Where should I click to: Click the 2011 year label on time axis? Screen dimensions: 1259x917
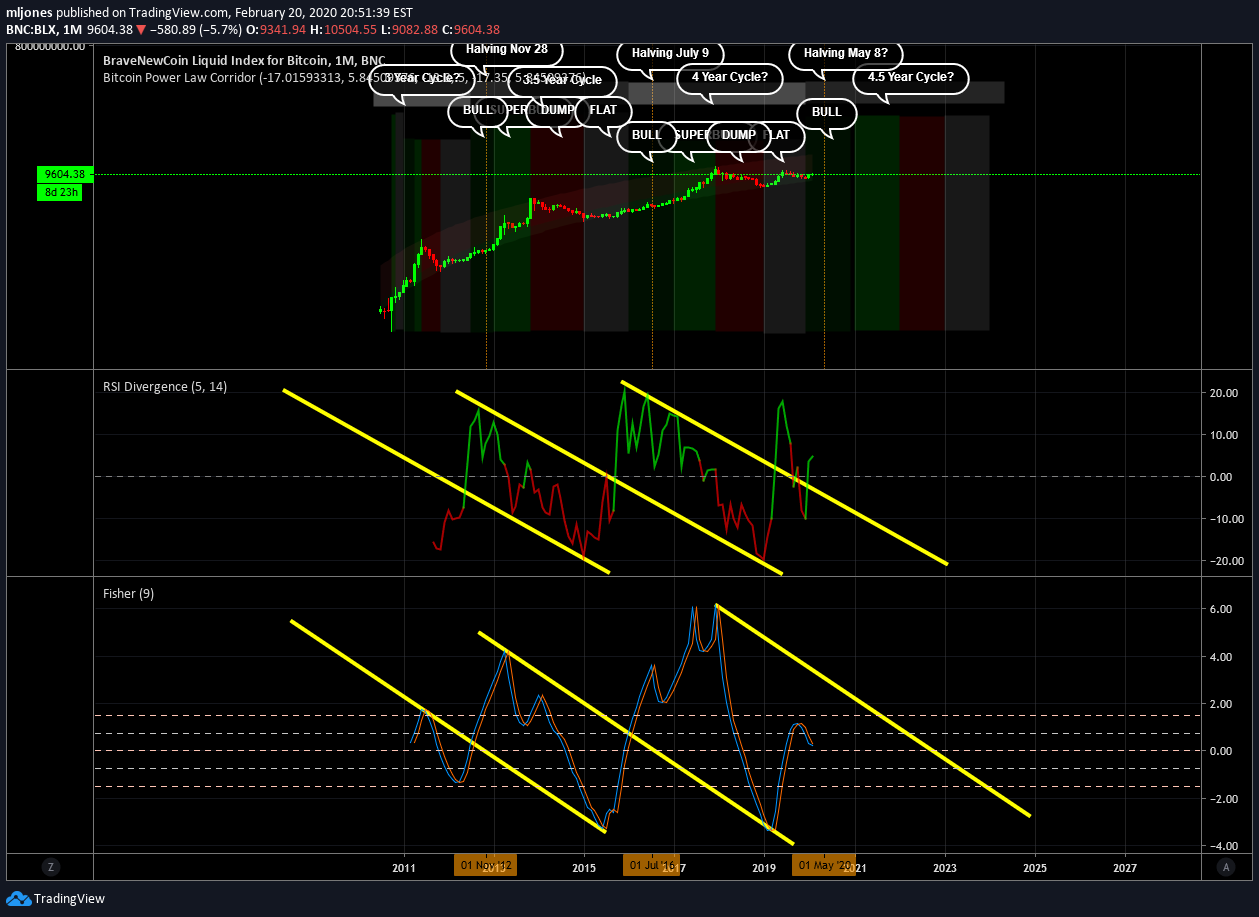tap(404, 866)
